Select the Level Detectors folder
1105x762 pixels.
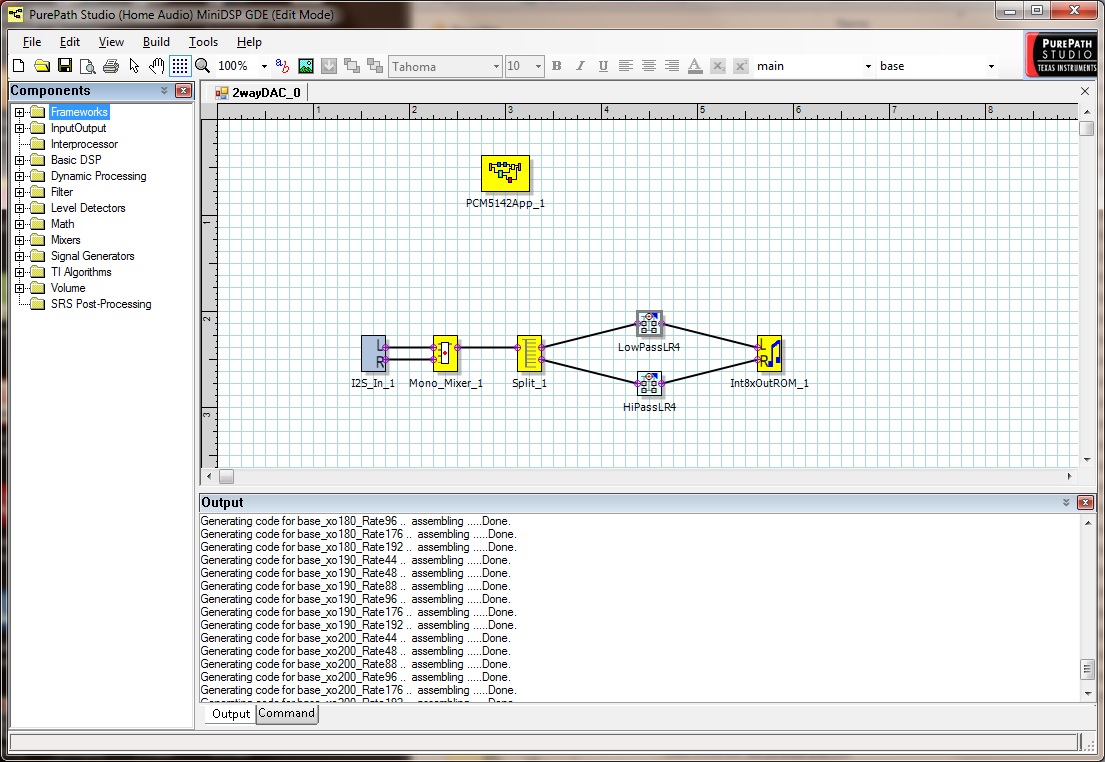coord(88,208)
